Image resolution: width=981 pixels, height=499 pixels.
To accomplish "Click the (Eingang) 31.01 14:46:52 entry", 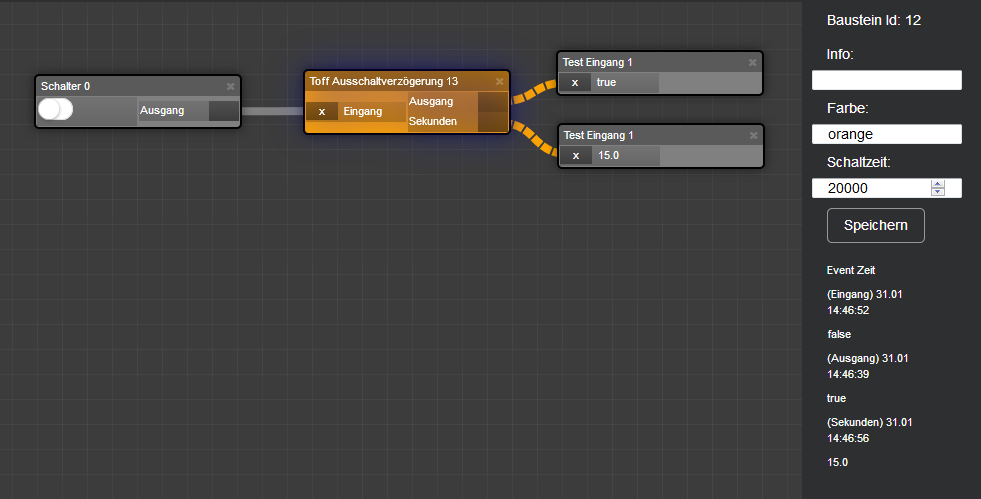I will coord(865,302).
